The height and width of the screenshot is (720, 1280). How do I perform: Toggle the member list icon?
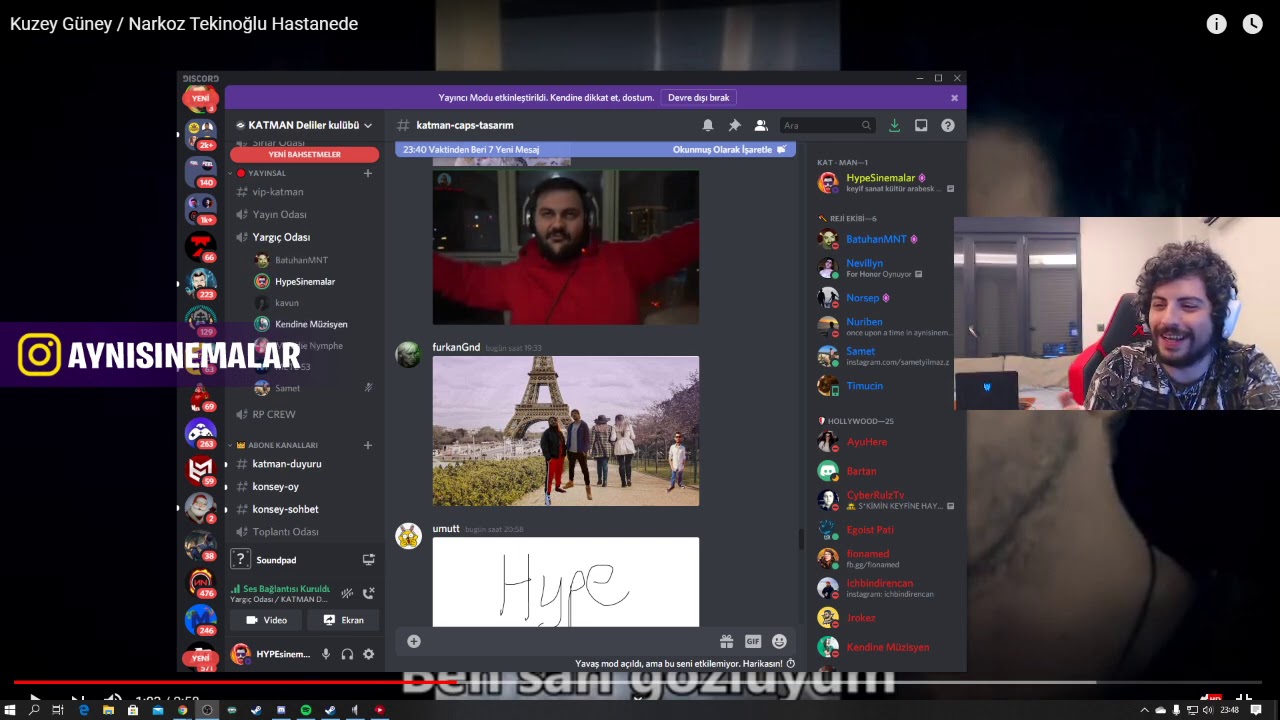pos(761,125)
